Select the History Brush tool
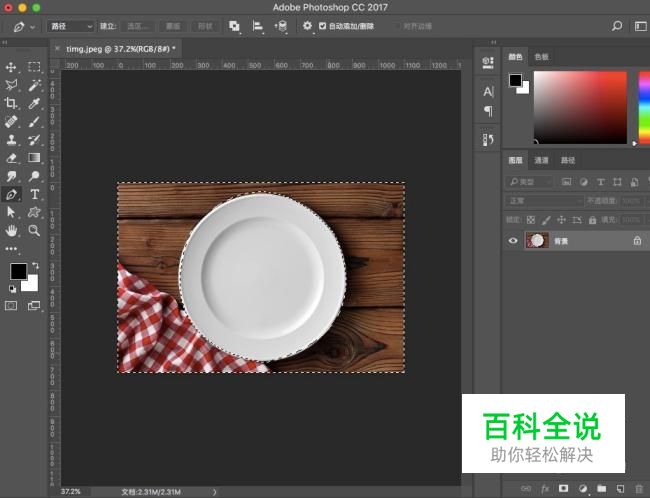This screenshot has height=498, width=650. coord(34,140)
